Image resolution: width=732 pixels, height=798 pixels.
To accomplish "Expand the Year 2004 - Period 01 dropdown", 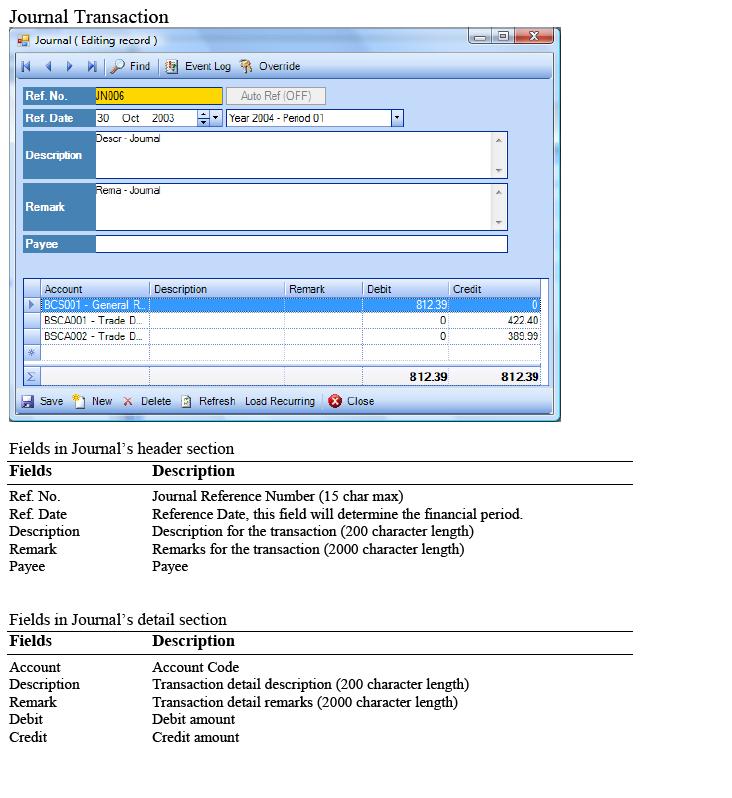I will click(396, 118).
